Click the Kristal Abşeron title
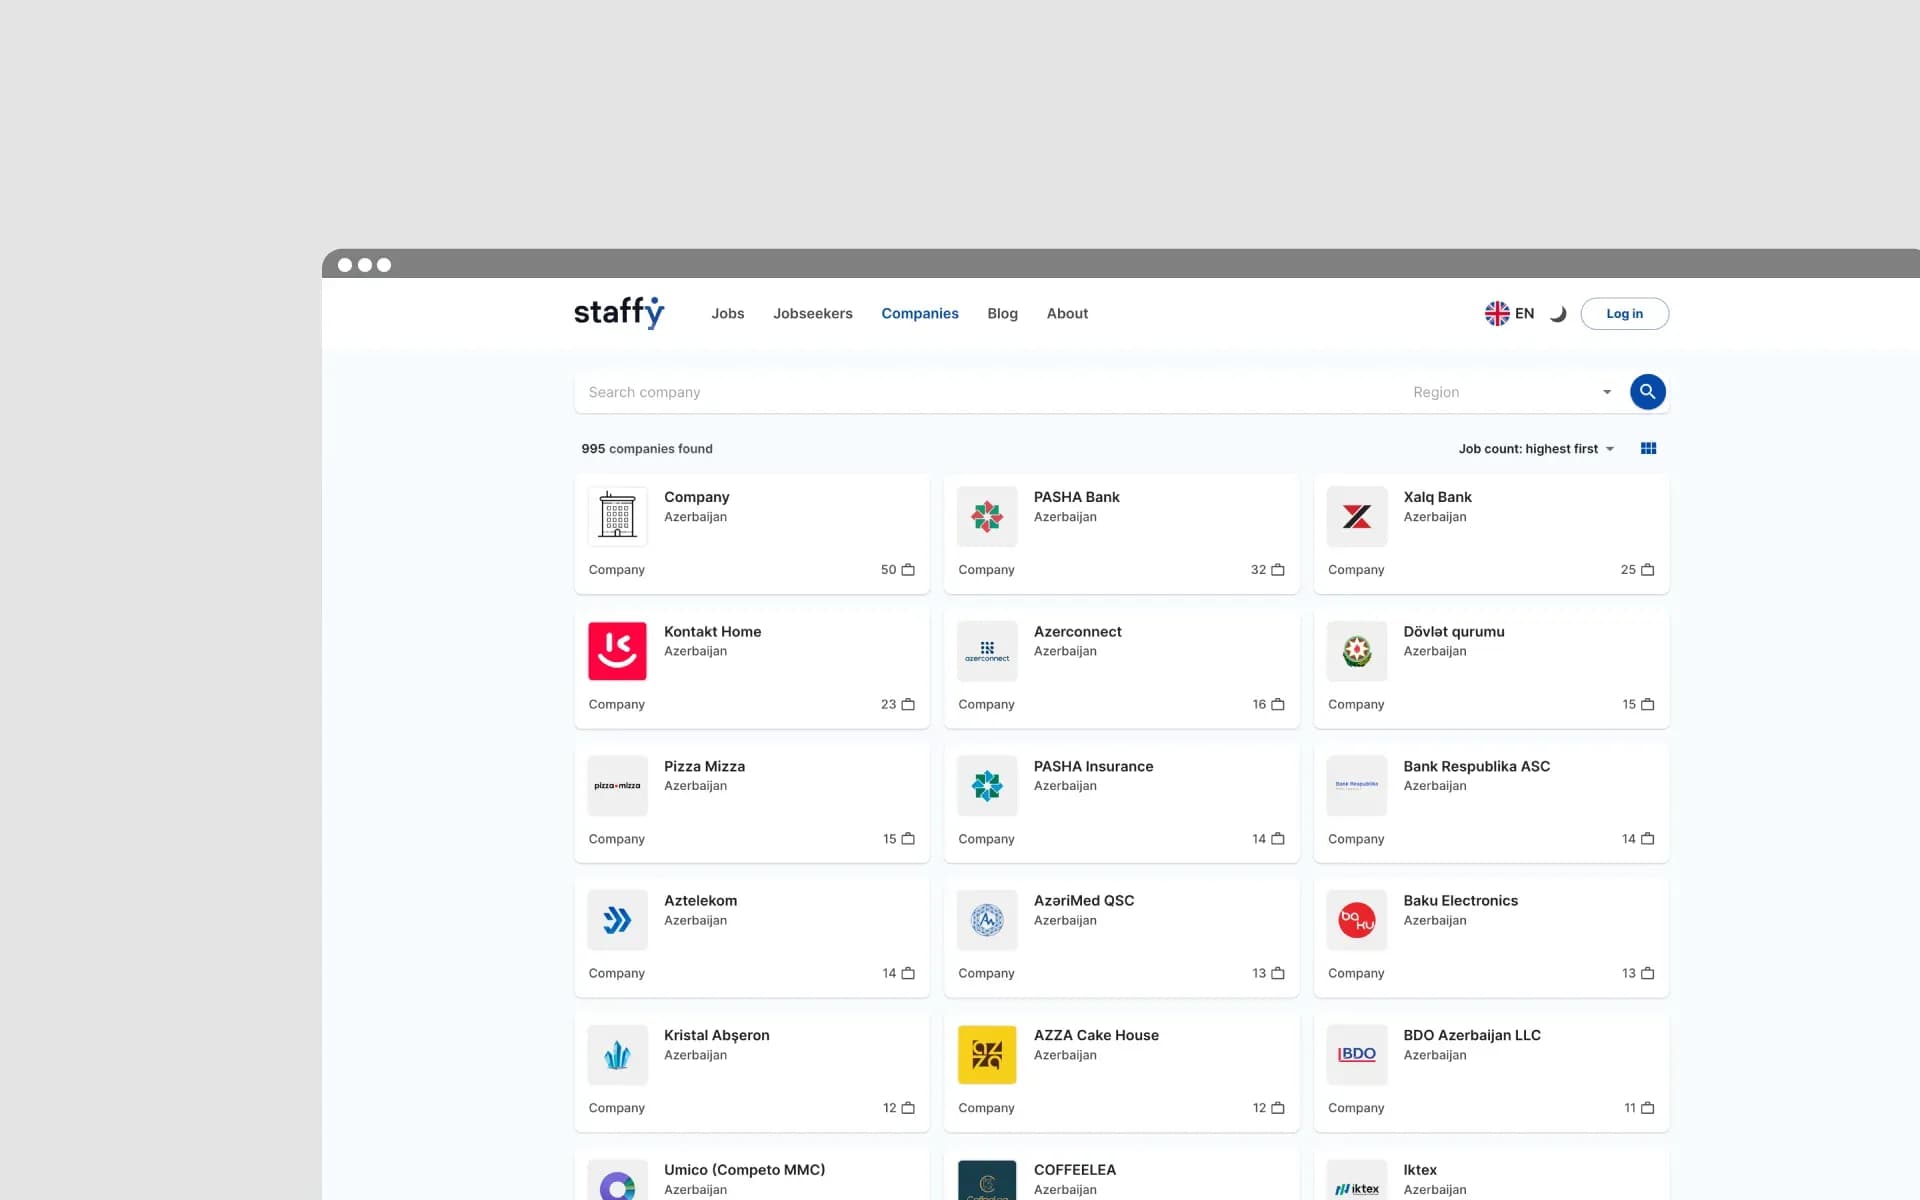 pyautogui.click(x=716, y=1036)
